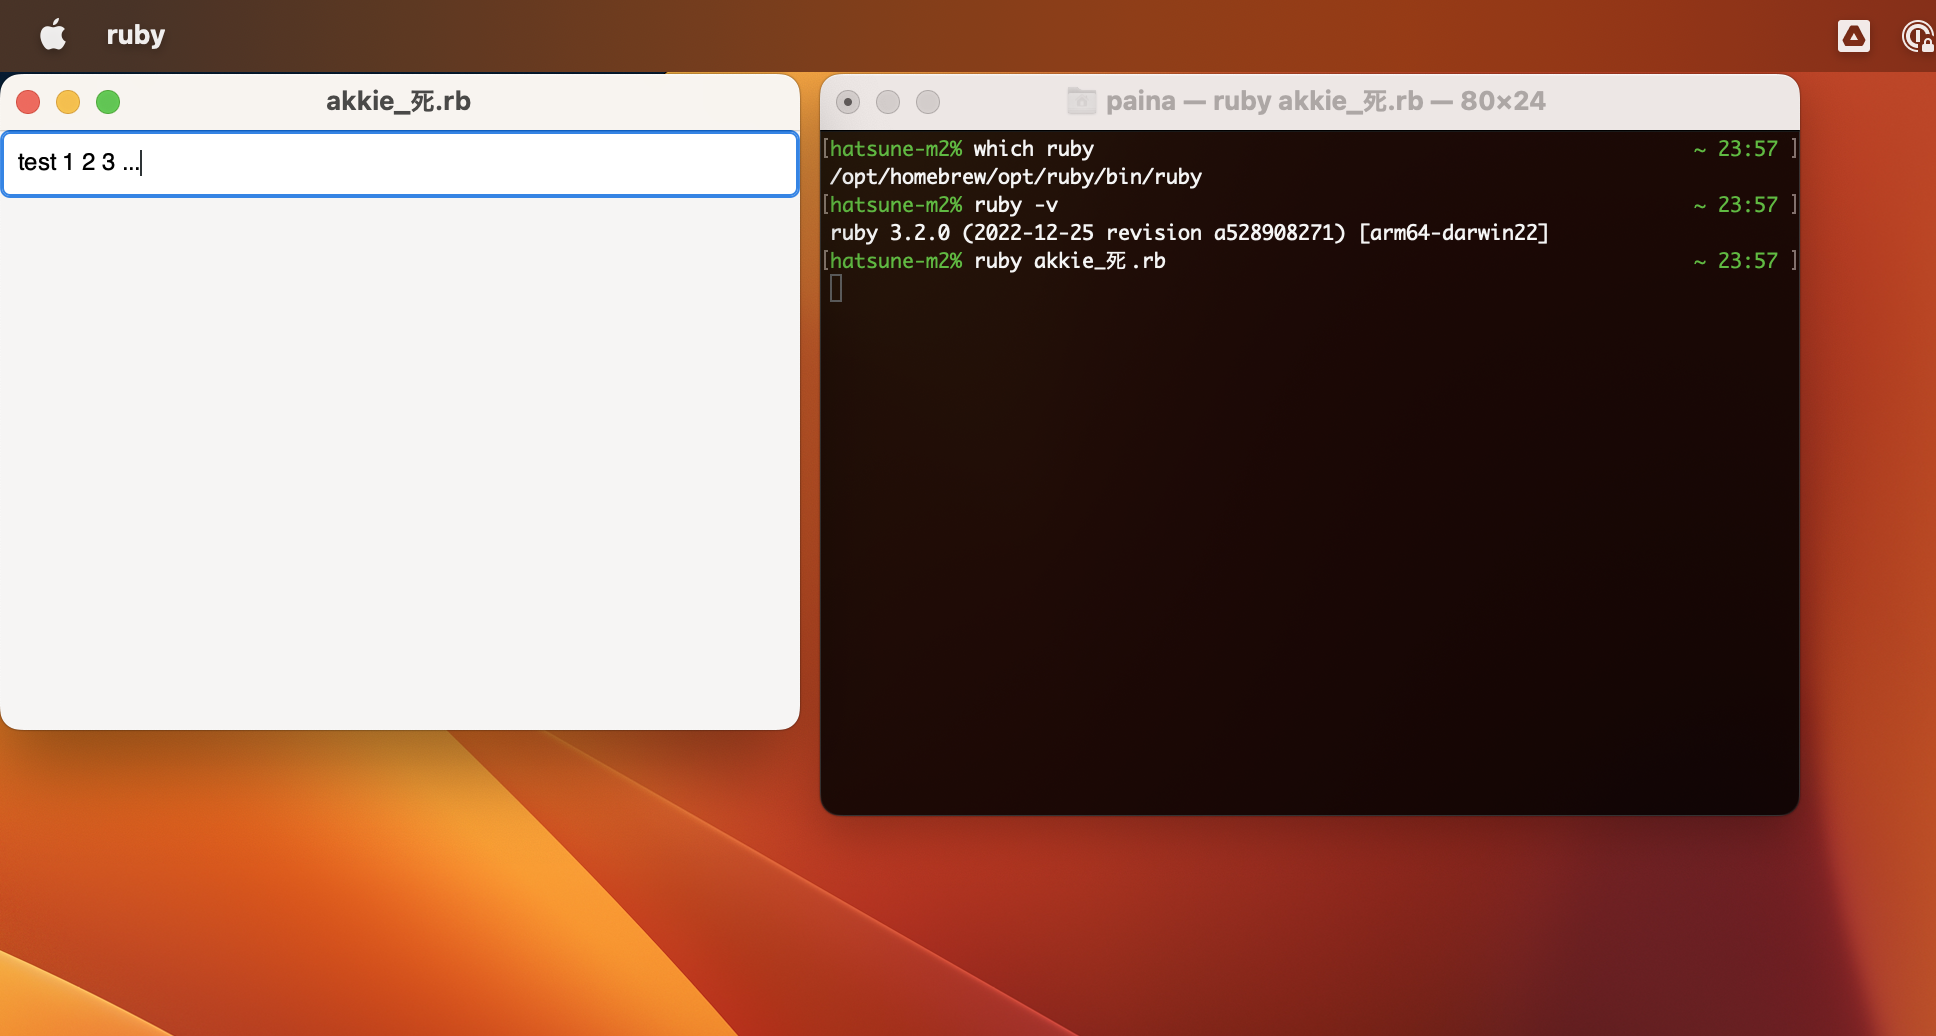Viewport: 1936px width, 1036px height.
Task: Focus the text field containing "test 1 2 3"
Action: tap(400, 163)
